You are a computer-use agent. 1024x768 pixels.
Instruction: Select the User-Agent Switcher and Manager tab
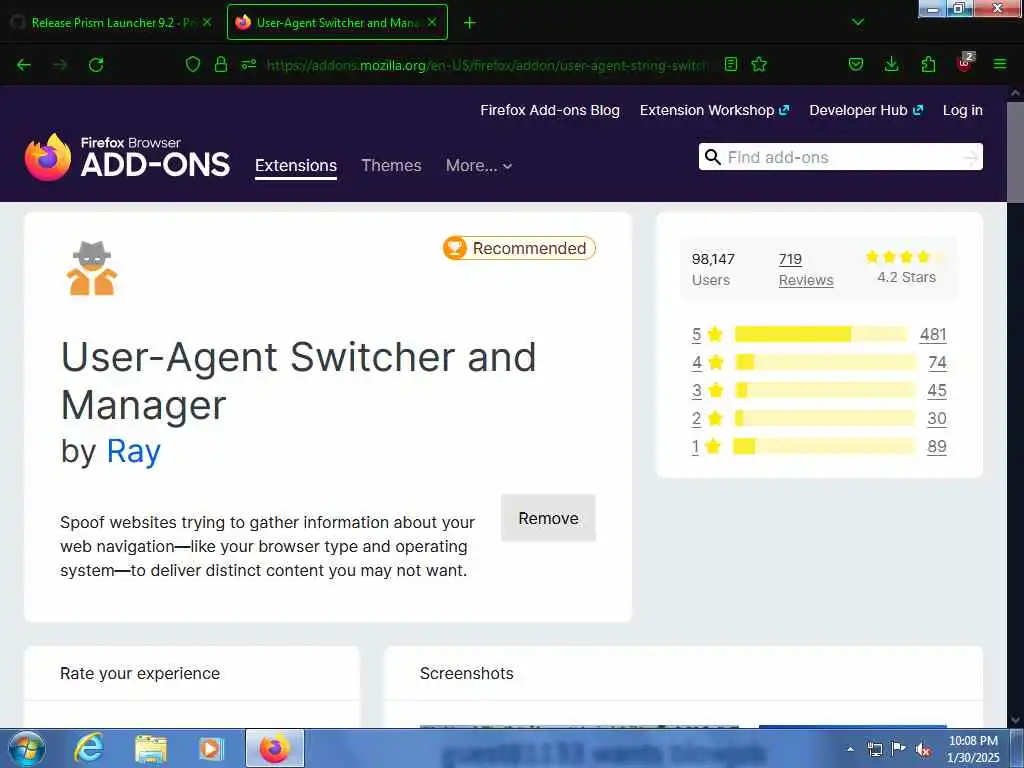(337, 22)
